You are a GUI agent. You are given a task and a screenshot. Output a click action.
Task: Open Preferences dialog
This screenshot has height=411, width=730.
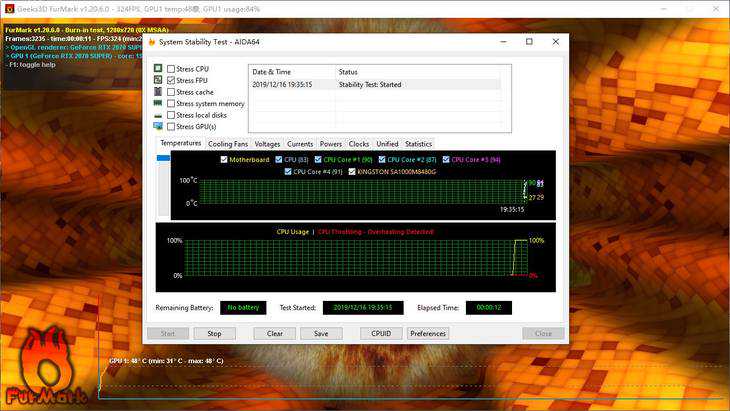coord(428,333)
